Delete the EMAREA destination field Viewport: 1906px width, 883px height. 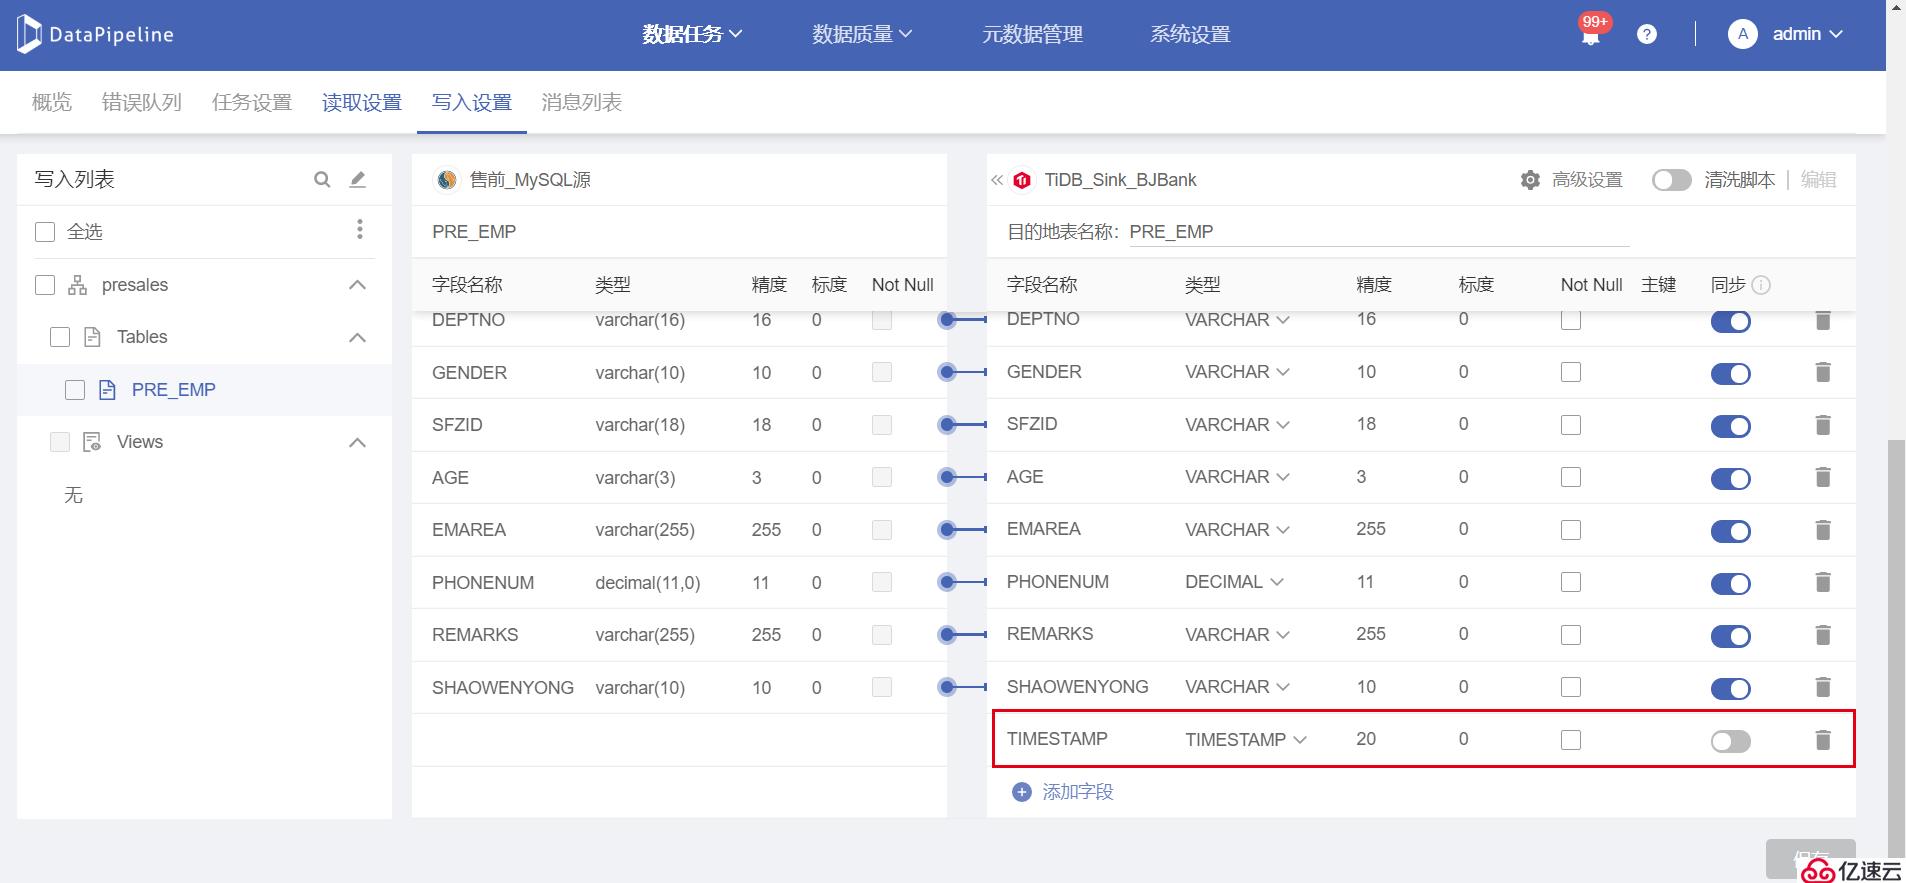tap(1823, 530)
